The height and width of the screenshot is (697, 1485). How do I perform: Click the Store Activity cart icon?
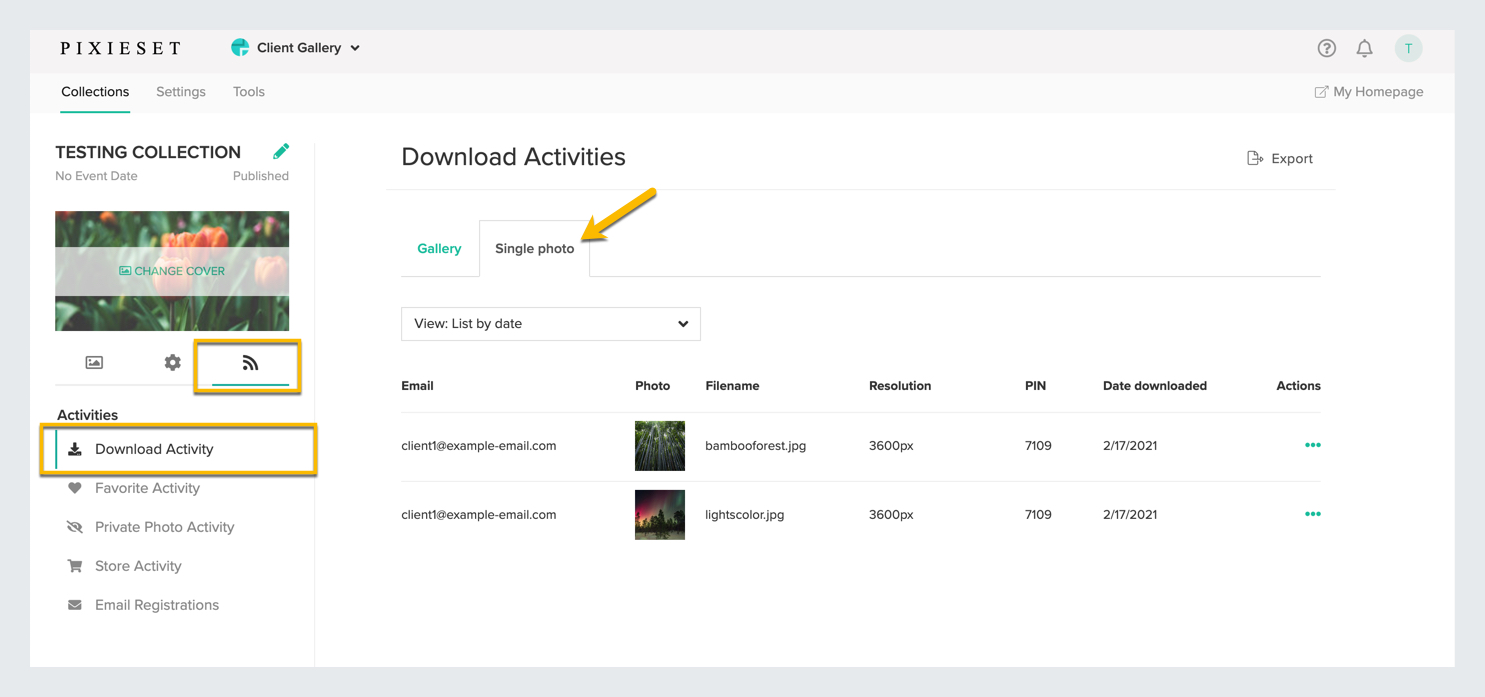[75, 566]
